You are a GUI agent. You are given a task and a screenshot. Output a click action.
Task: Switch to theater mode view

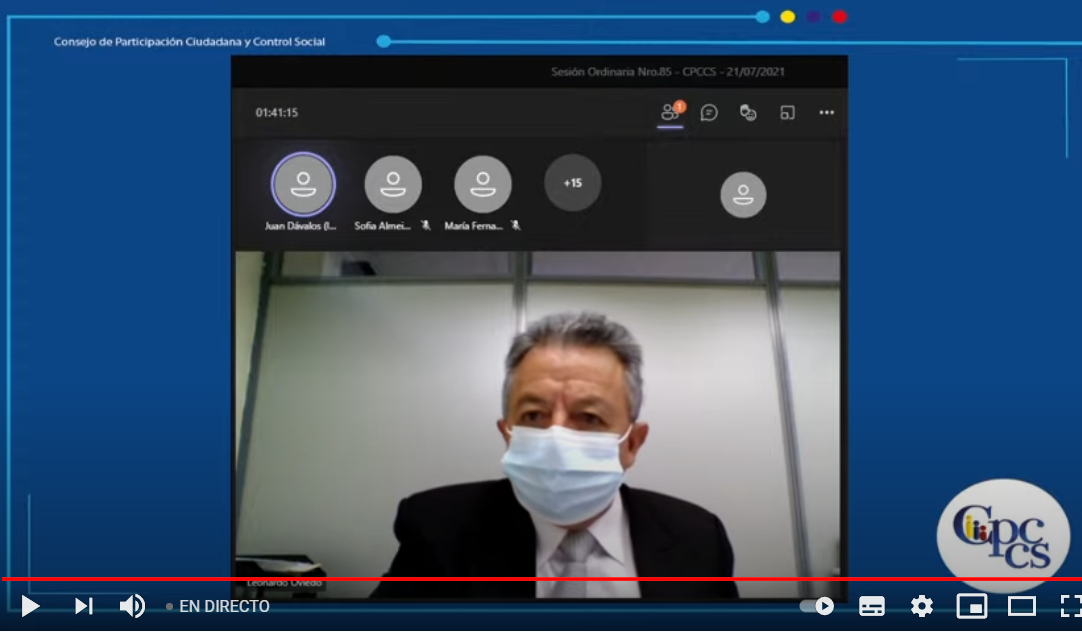coord(1021,606)
